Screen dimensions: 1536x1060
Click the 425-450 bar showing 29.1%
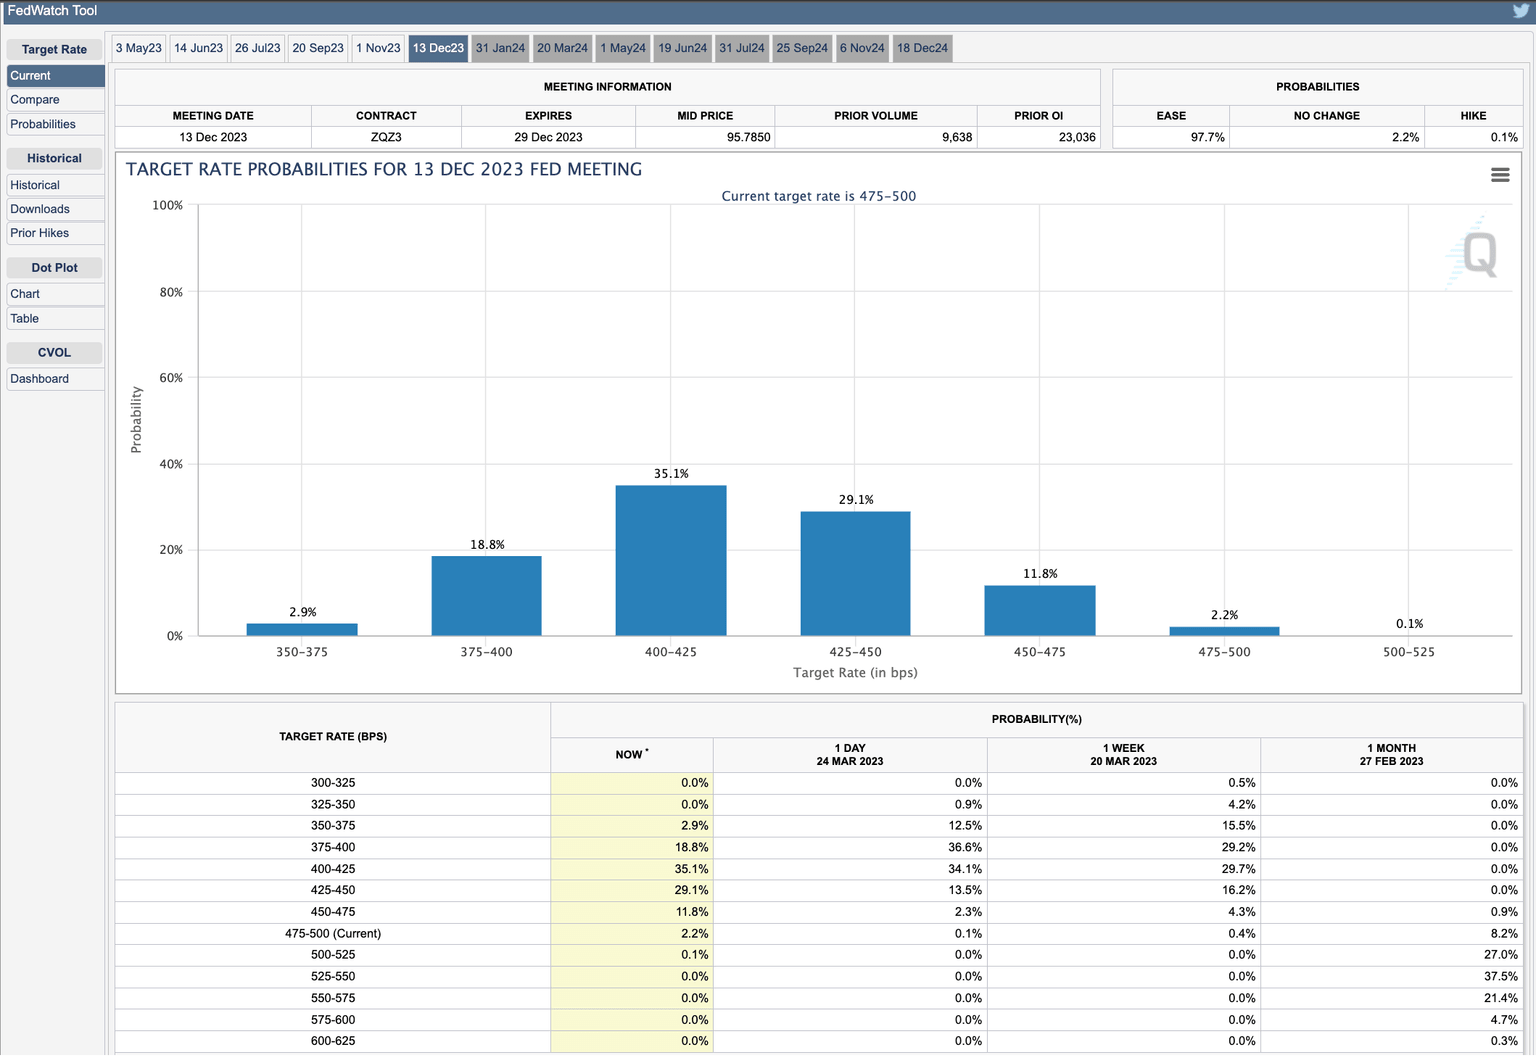(x=855, y=573)
